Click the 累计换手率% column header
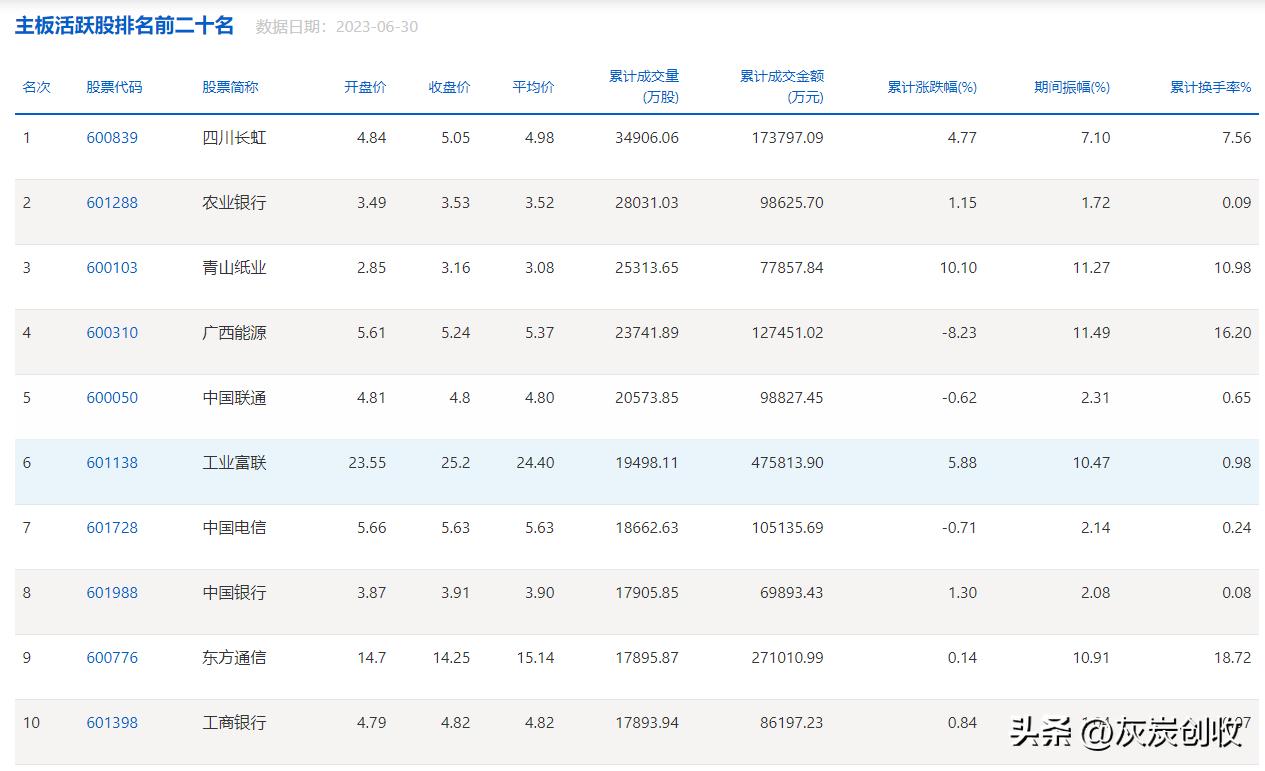This screenshot has width=1265, height=771. [1211, 87]
